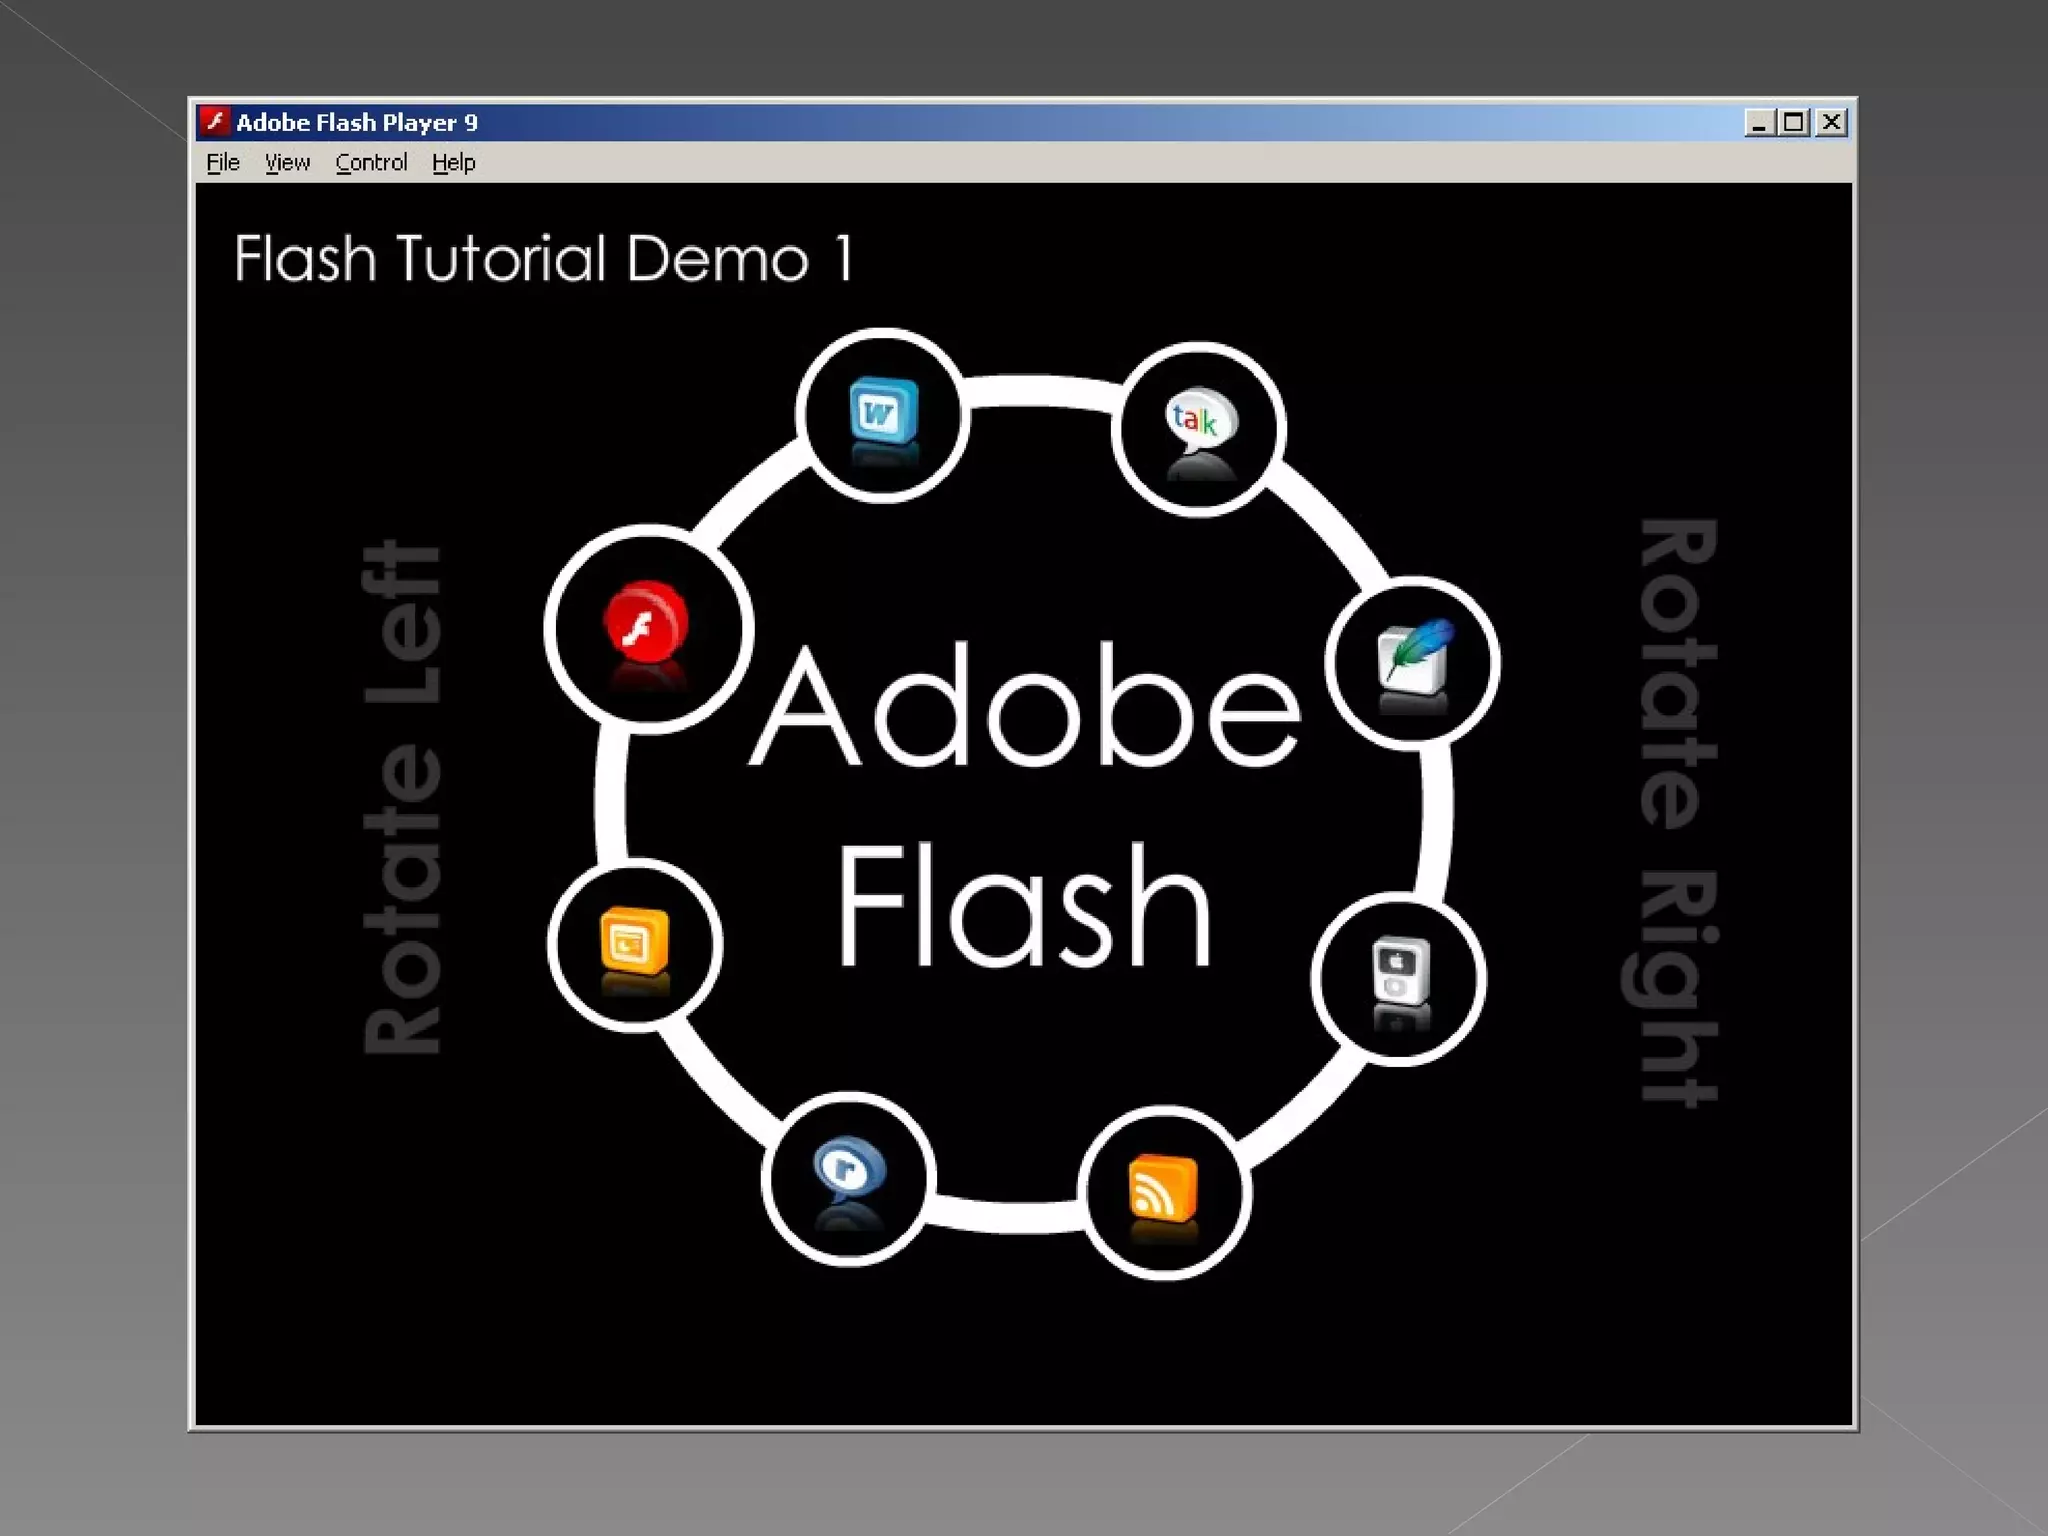Image resolution: width=2048 pixels, height=1536 pixels.
Task: Minimize the Flash Player window
Action: pyautogui.click(x=1759, y=122)
